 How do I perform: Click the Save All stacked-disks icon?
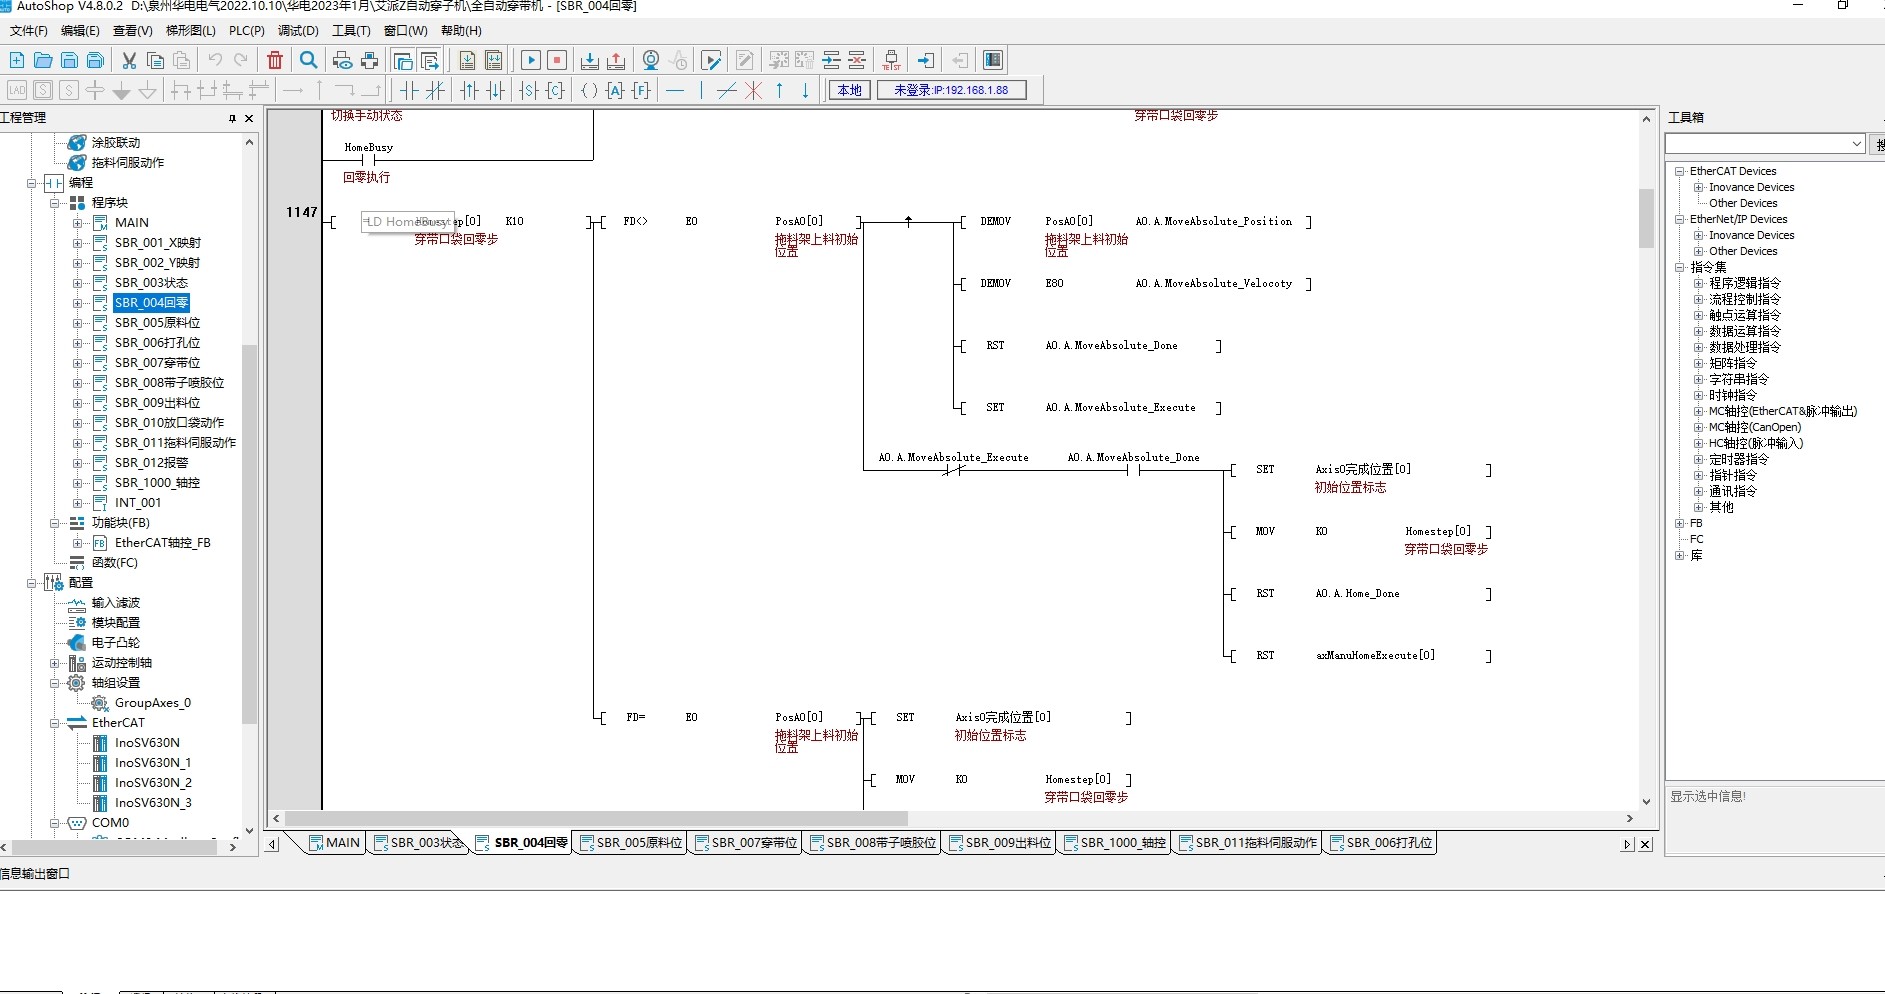[x=95, y=60]
